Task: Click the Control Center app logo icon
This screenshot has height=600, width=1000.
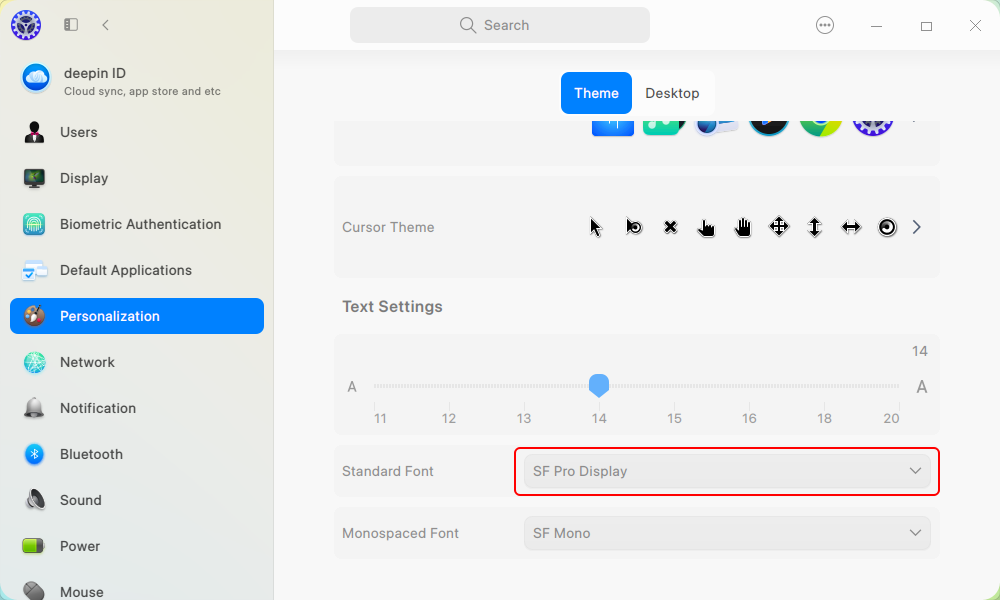Action: [26, 25]
